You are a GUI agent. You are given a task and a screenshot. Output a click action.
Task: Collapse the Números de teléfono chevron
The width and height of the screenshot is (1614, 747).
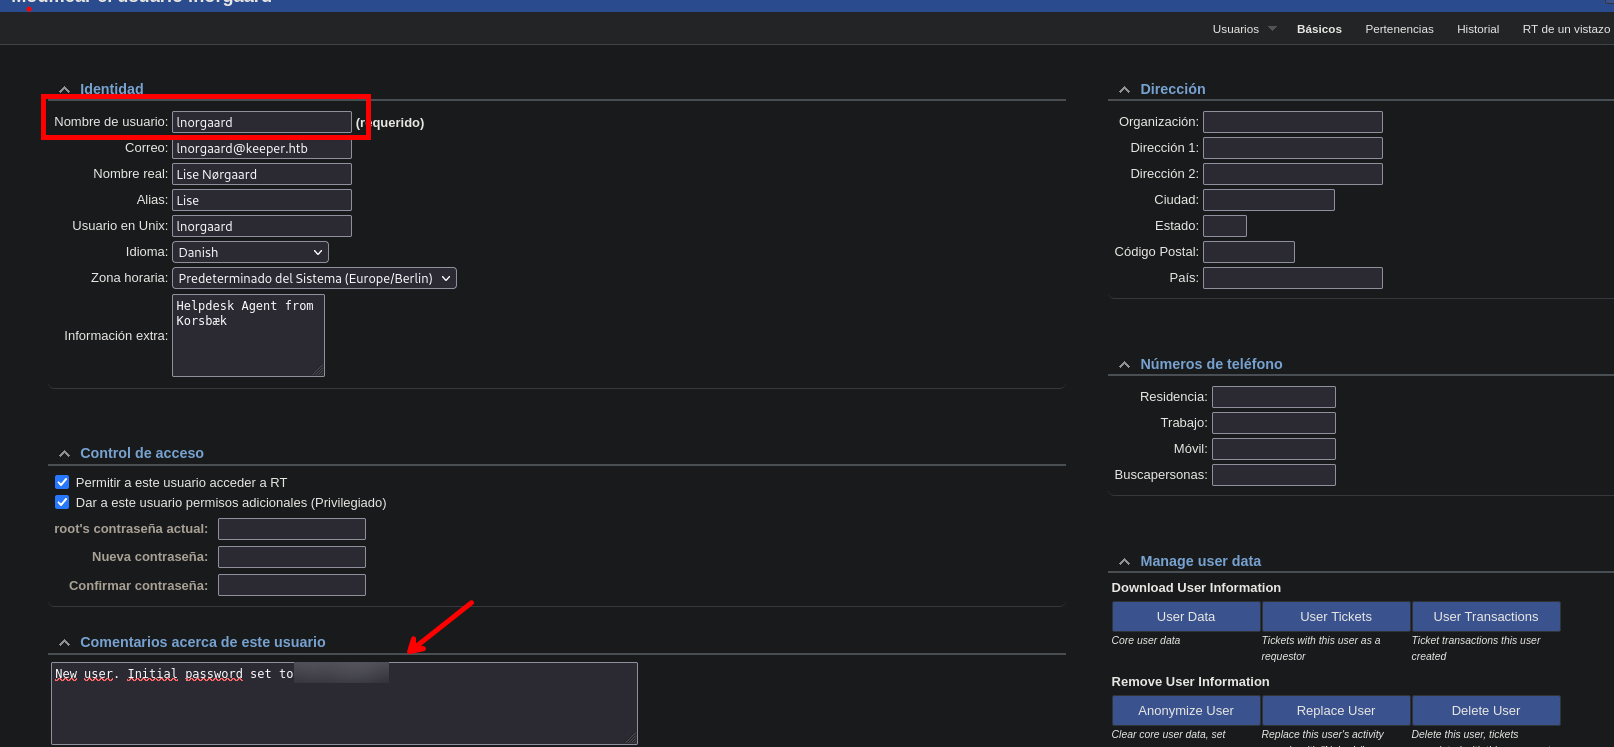click(1124, 365)
